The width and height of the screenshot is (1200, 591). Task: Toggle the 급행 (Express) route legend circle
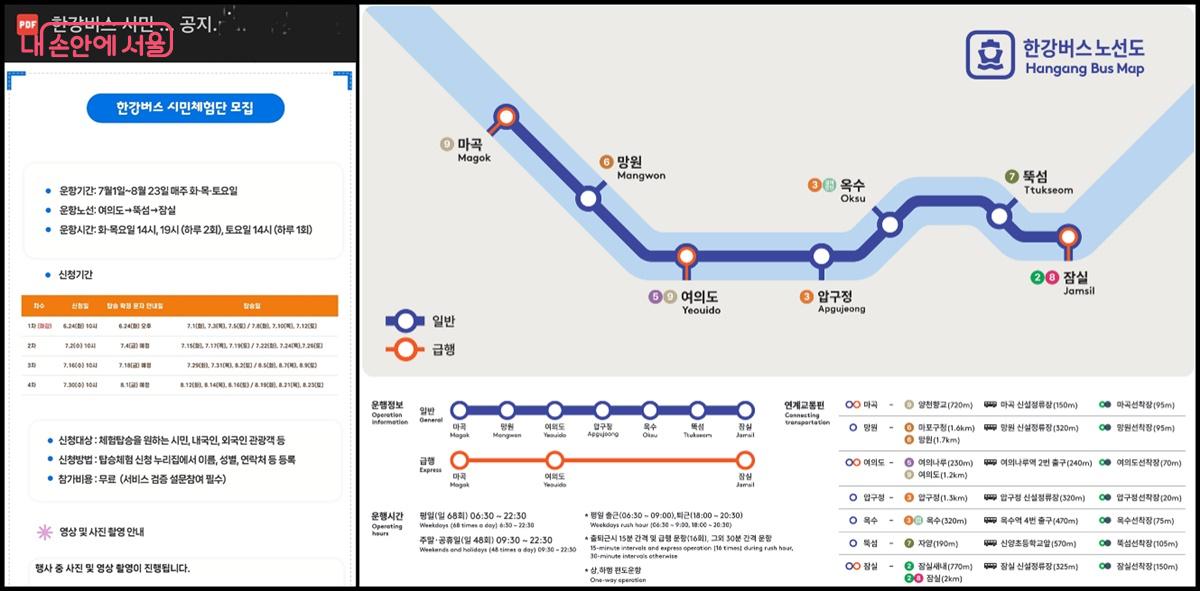click(404, 348)
